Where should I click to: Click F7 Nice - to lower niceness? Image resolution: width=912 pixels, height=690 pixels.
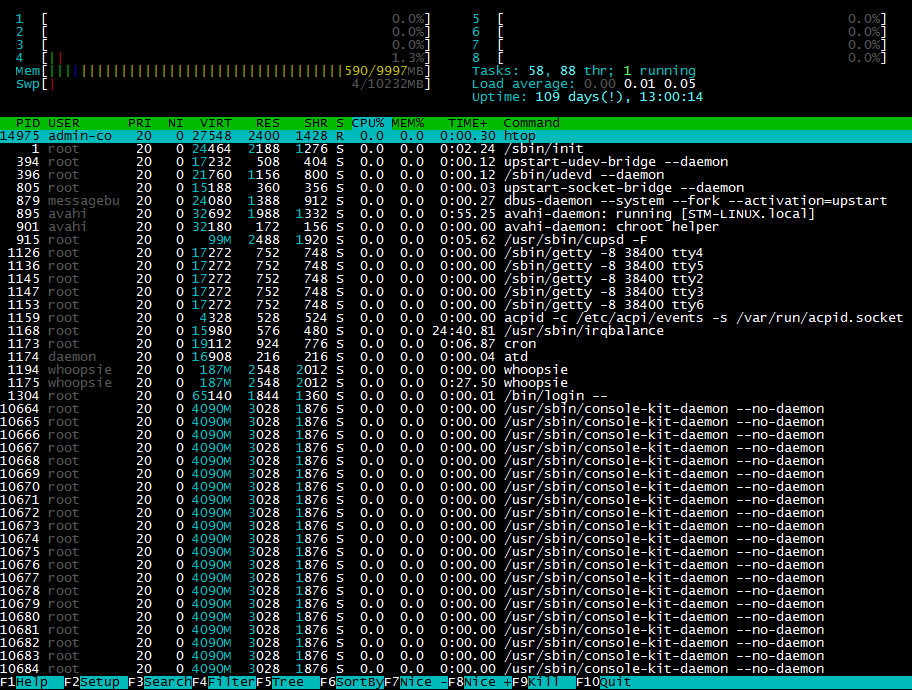tap(415, 682)
